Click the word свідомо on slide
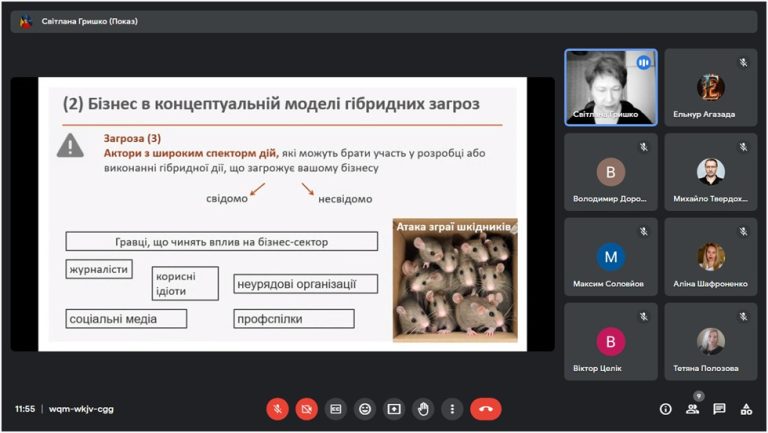Viewport: 768px width, 433px height. [x=227, y=199]
